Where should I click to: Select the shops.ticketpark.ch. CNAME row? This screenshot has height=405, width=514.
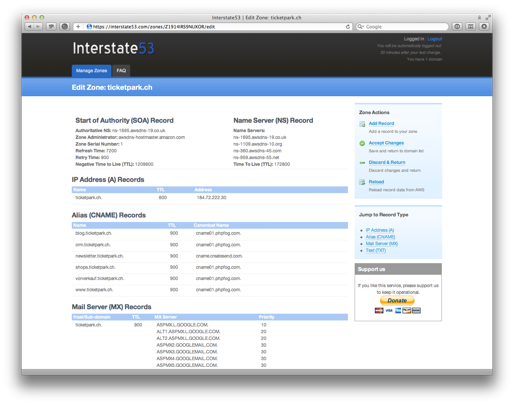210,267
